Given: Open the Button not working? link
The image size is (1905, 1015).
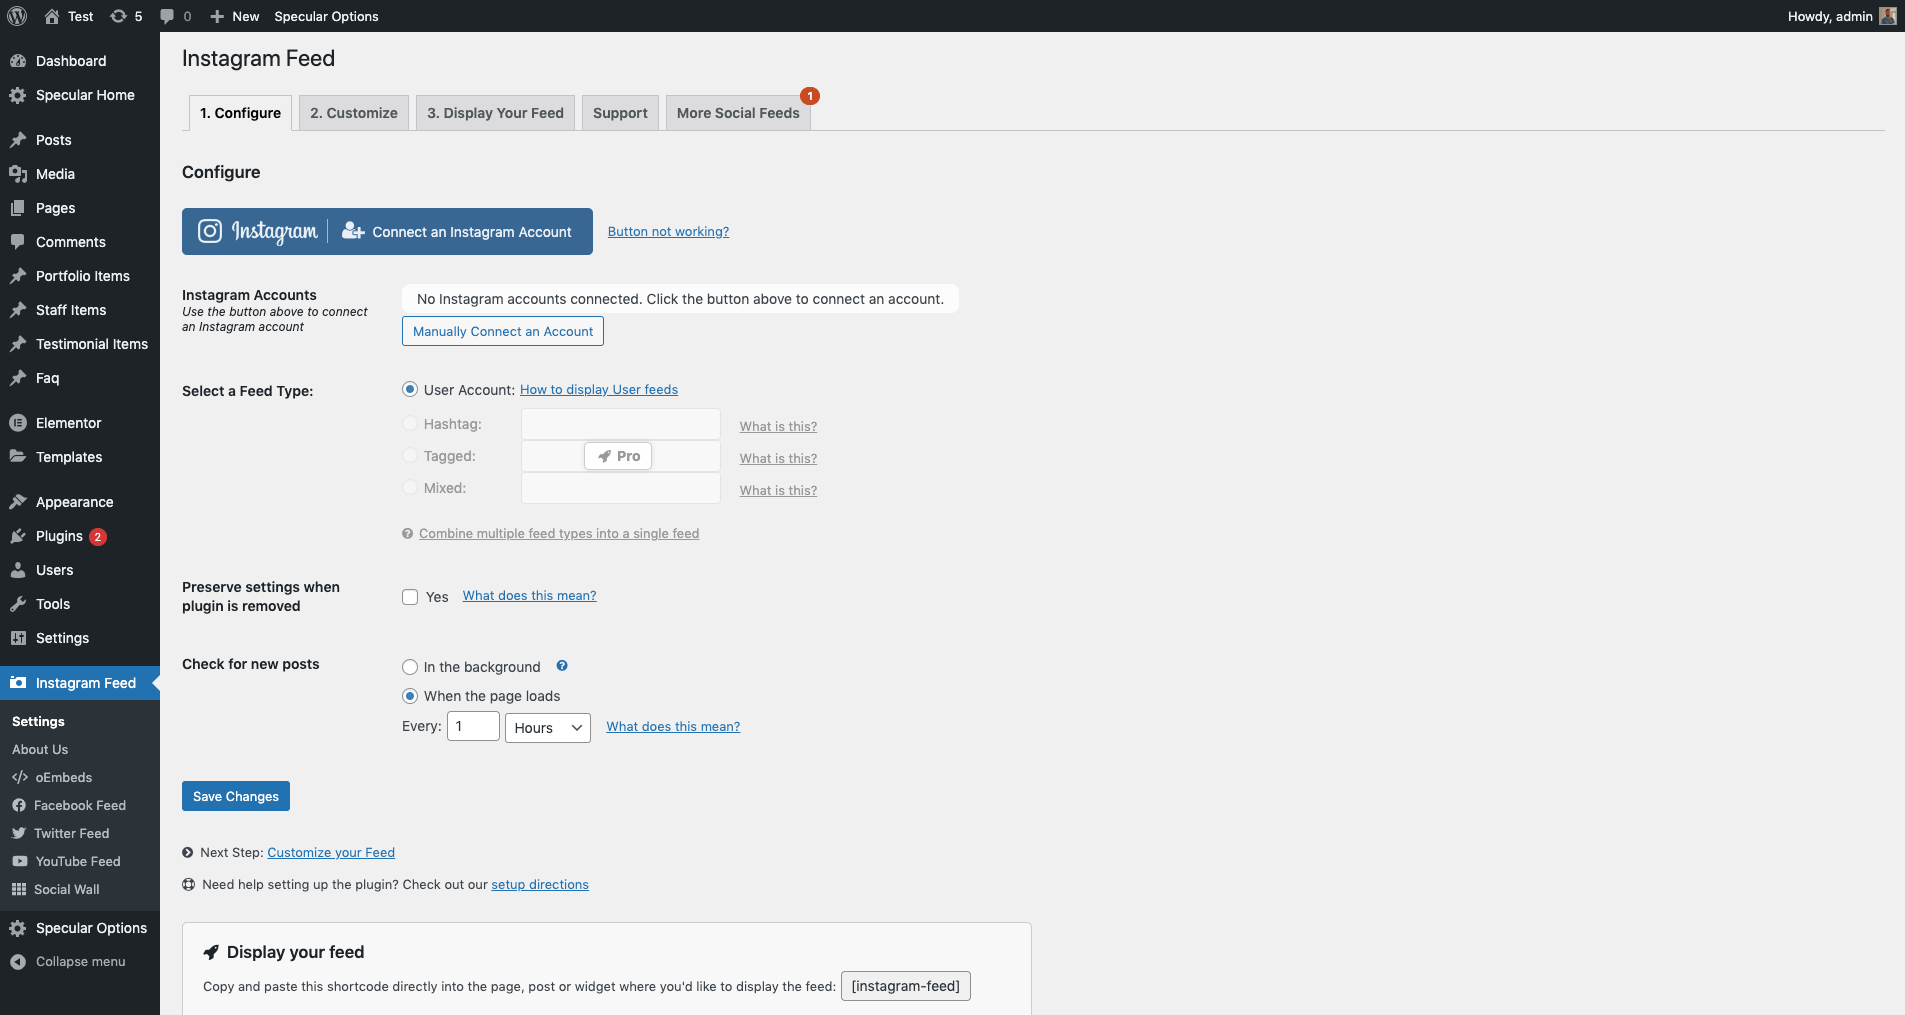Looking at the screenshot, I should click(668, 231).
